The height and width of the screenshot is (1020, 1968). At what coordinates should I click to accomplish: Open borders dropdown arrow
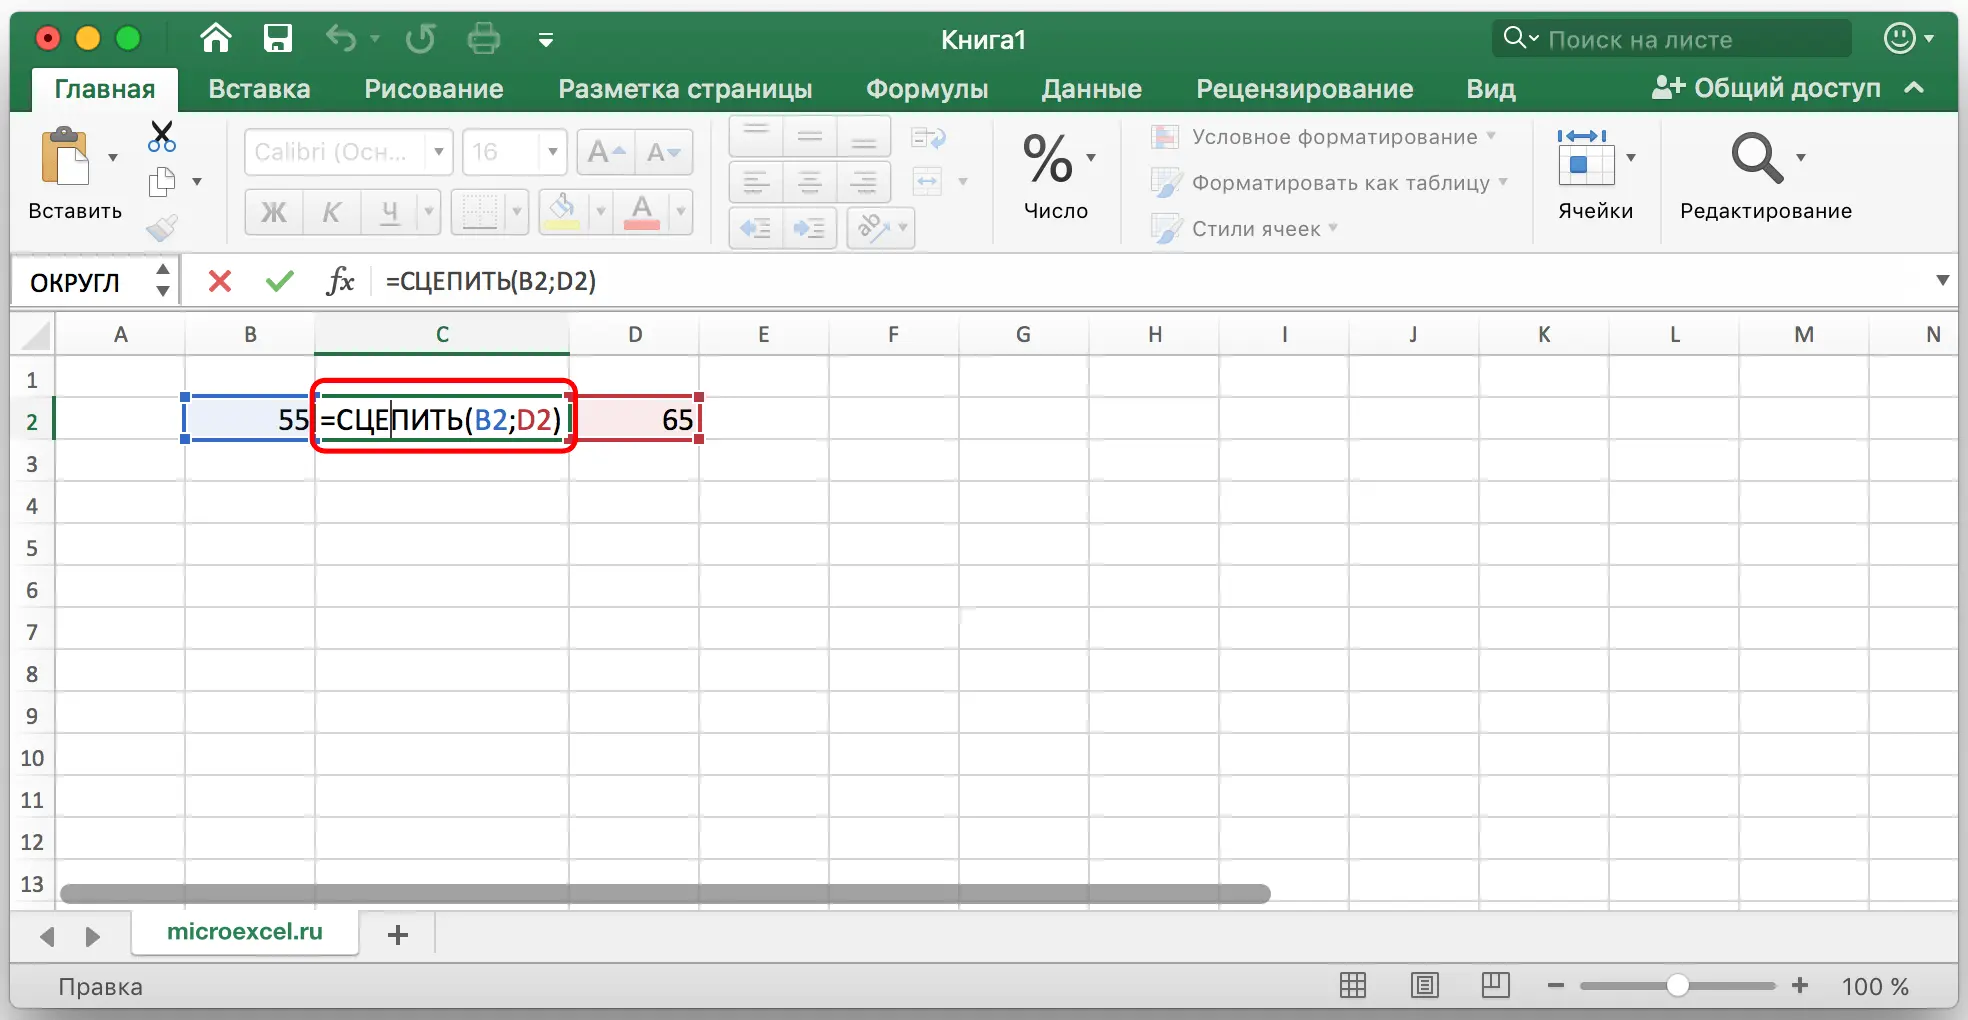tap(517, 212)
